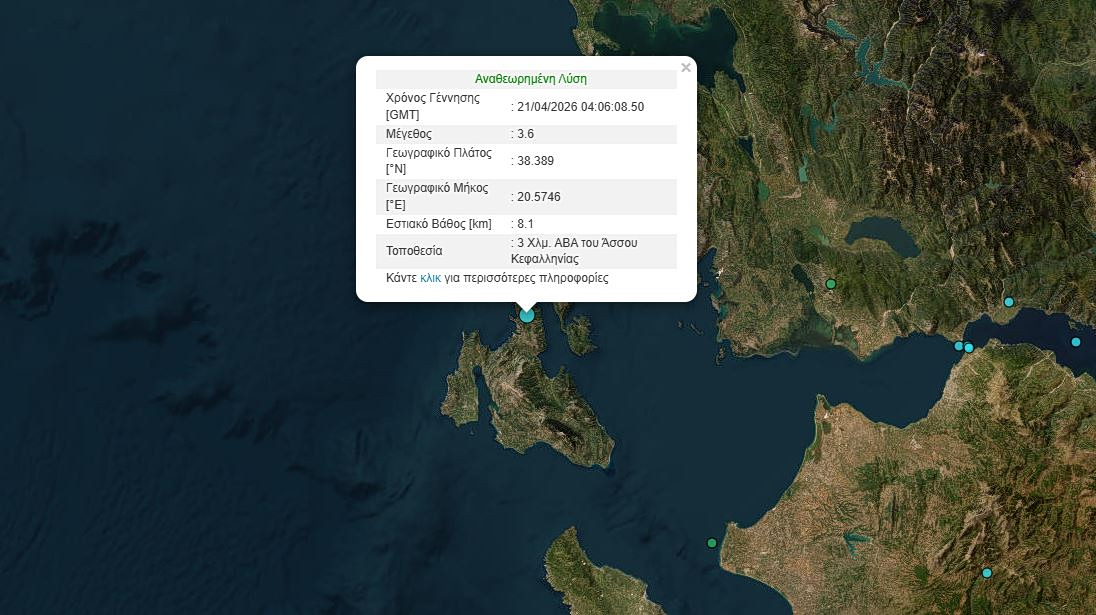Select the easternmost marker in the Corinthian Gulf
Viewport: 1096px width, 615px height.
1075,341
